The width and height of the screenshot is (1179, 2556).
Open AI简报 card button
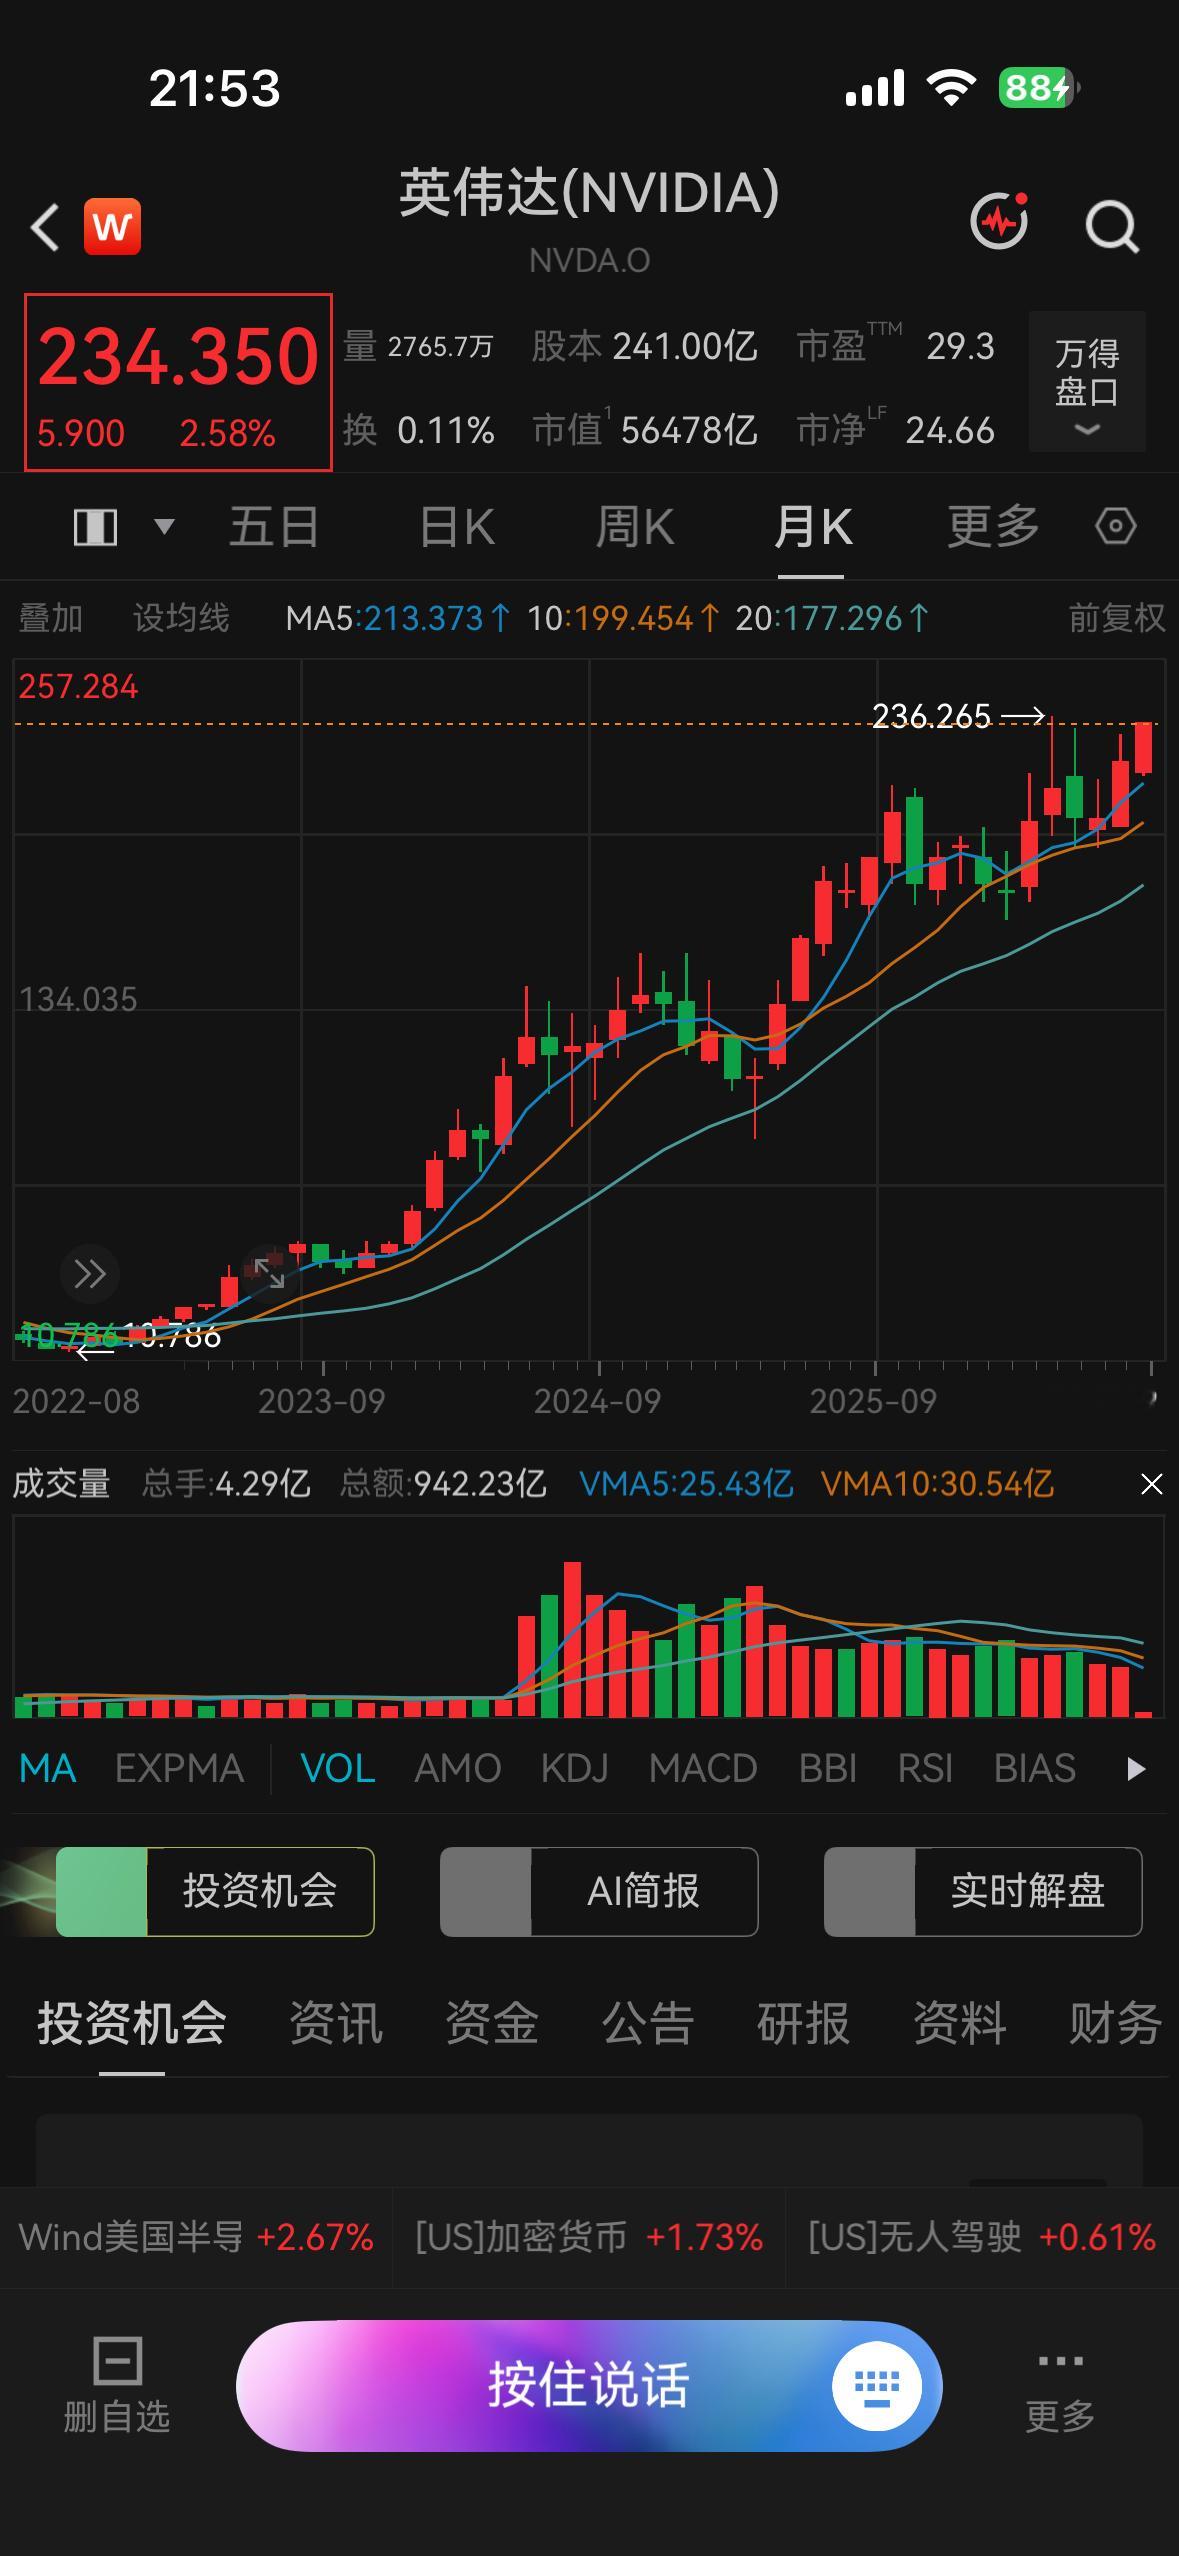[x=599, y=1891]
